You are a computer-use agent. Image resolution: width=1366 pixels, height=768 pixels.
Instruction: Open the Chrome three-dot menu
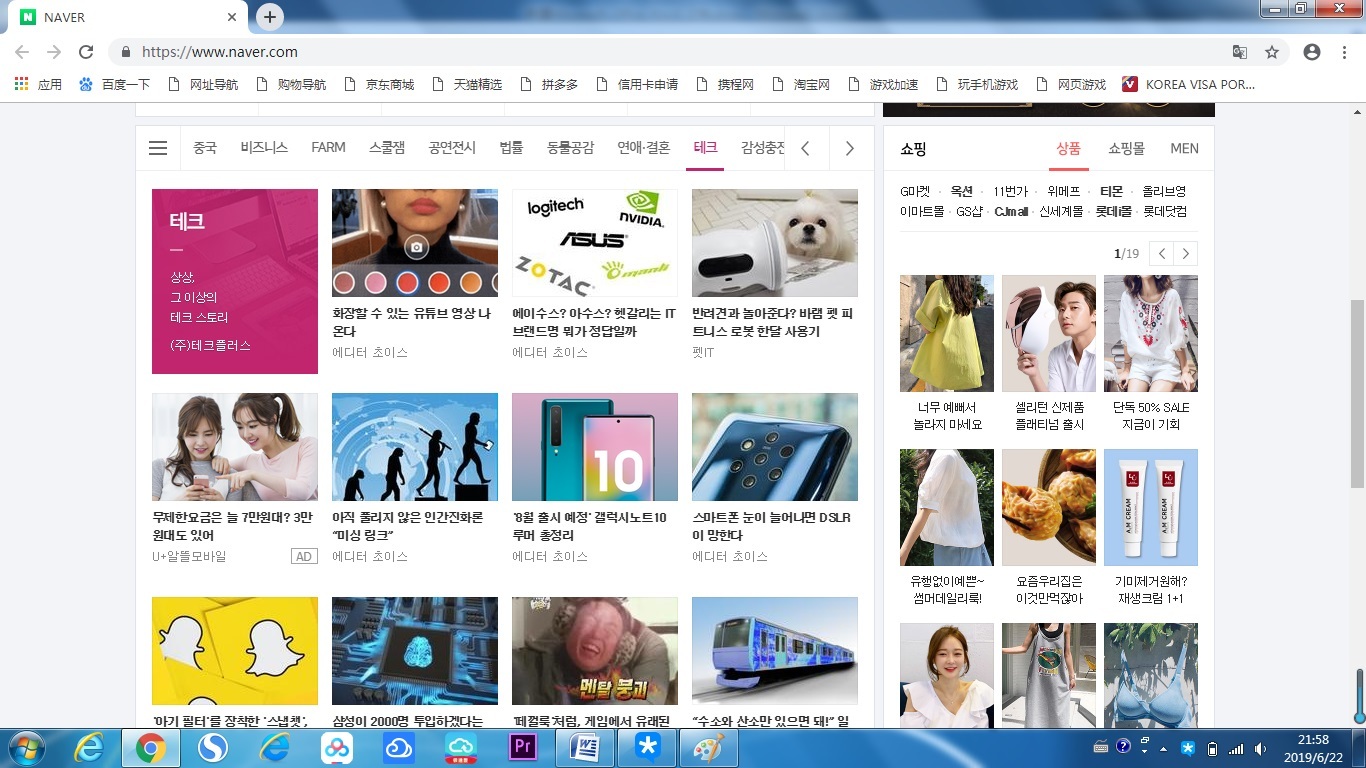(1345, 52)
